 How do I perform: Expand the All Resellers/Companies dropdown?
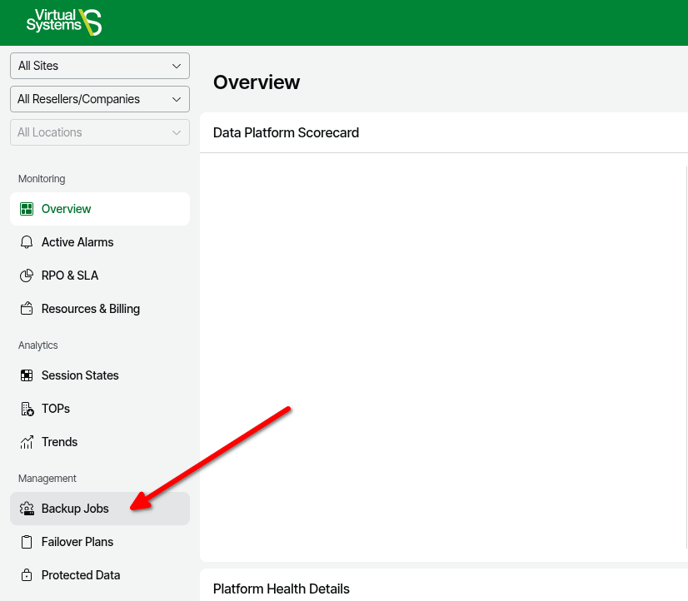pos(100,99)
